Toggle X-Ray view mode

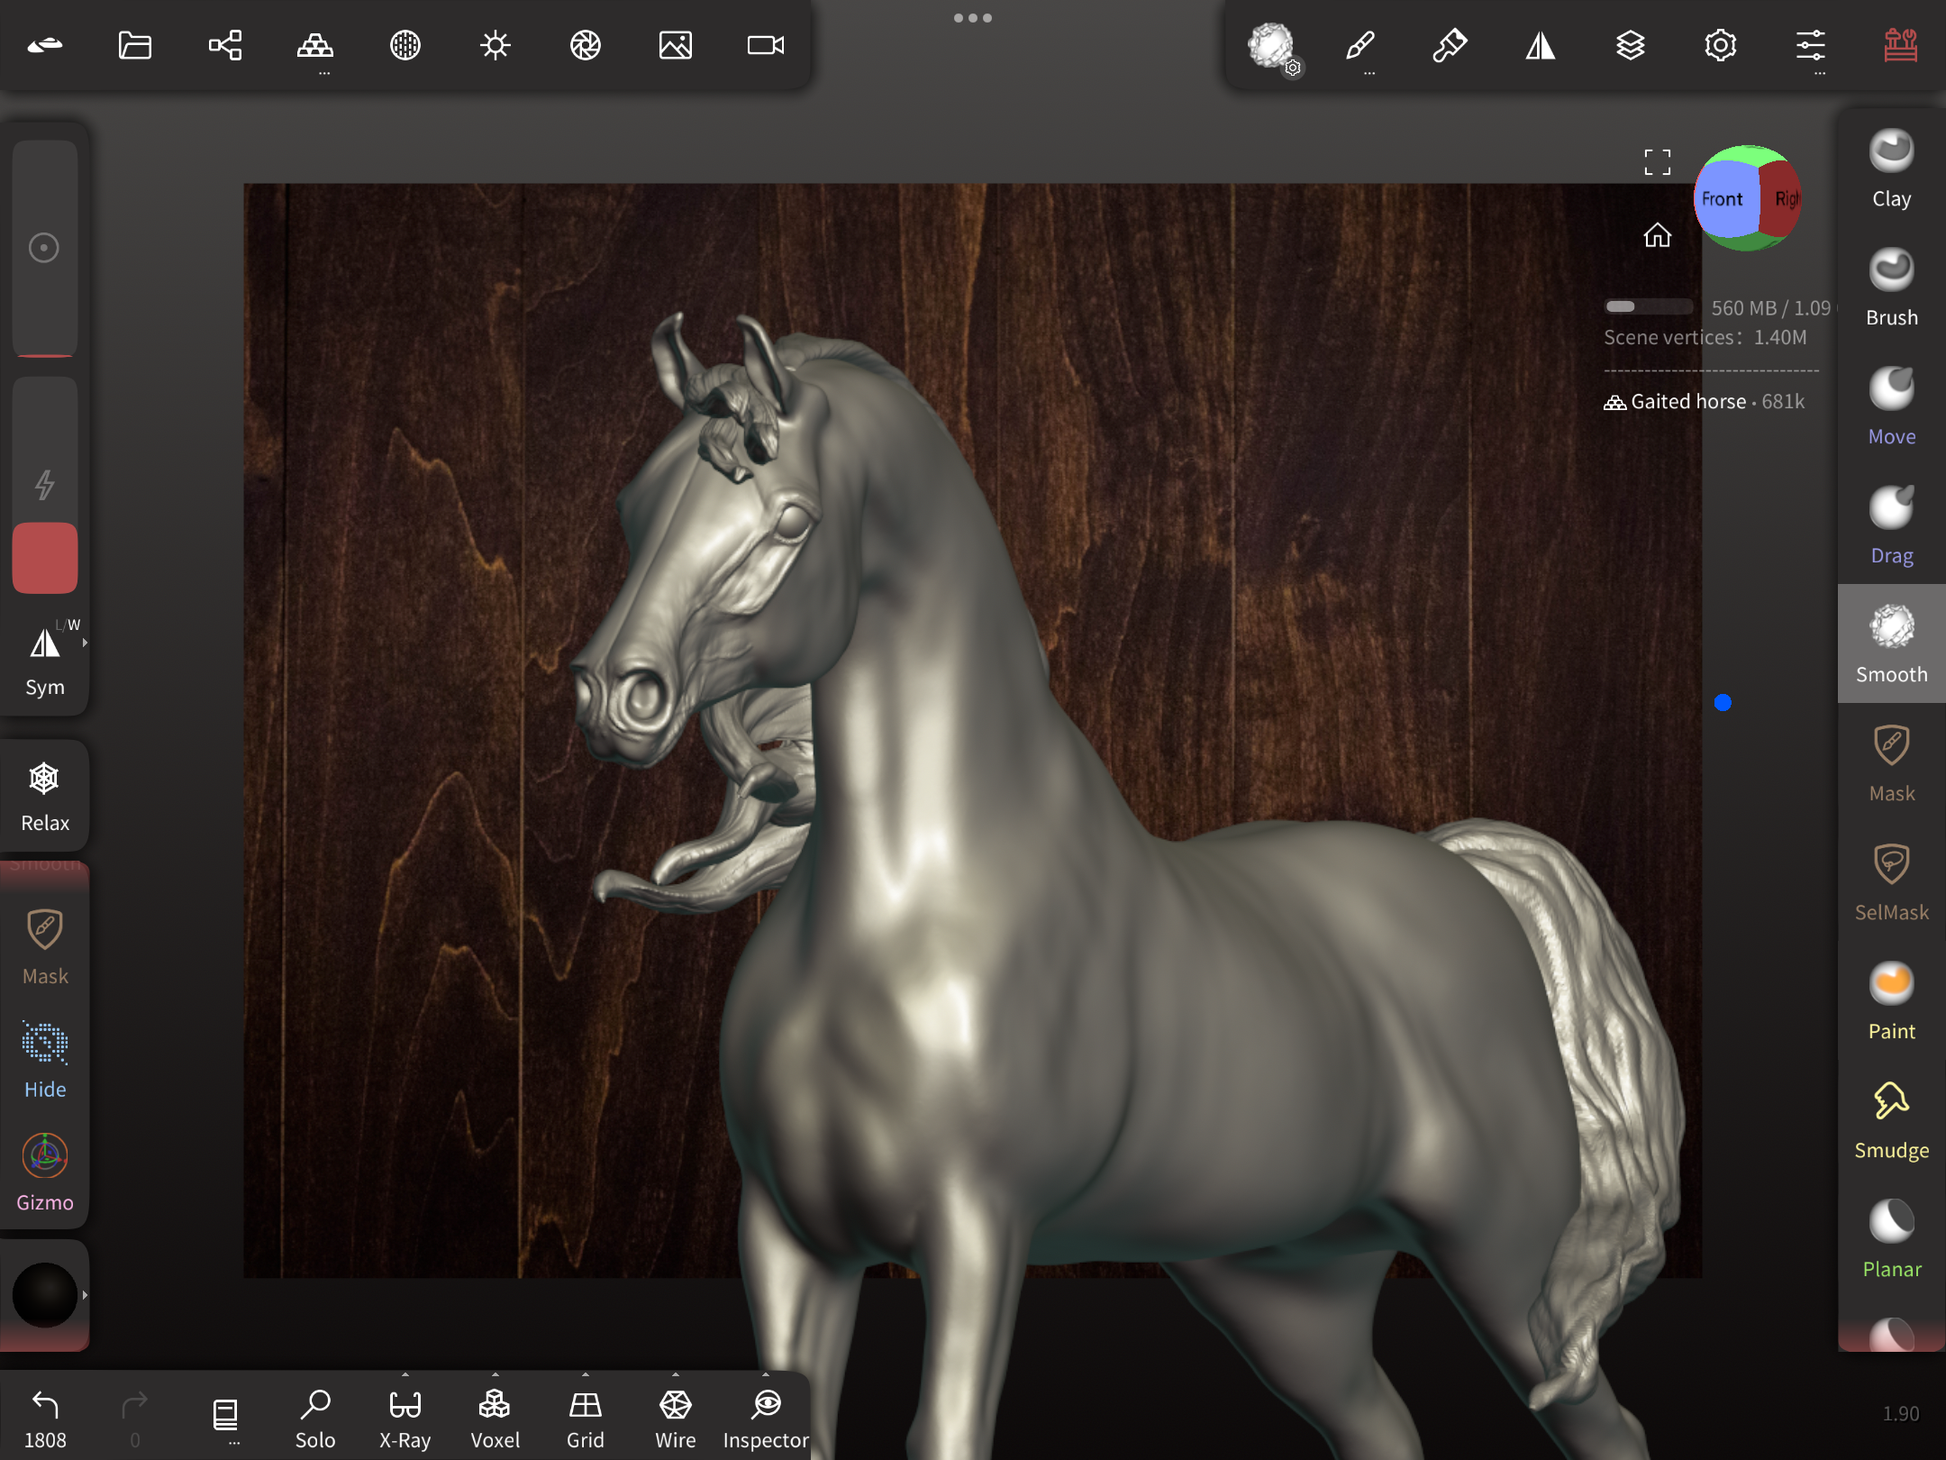coord(405,1417)
